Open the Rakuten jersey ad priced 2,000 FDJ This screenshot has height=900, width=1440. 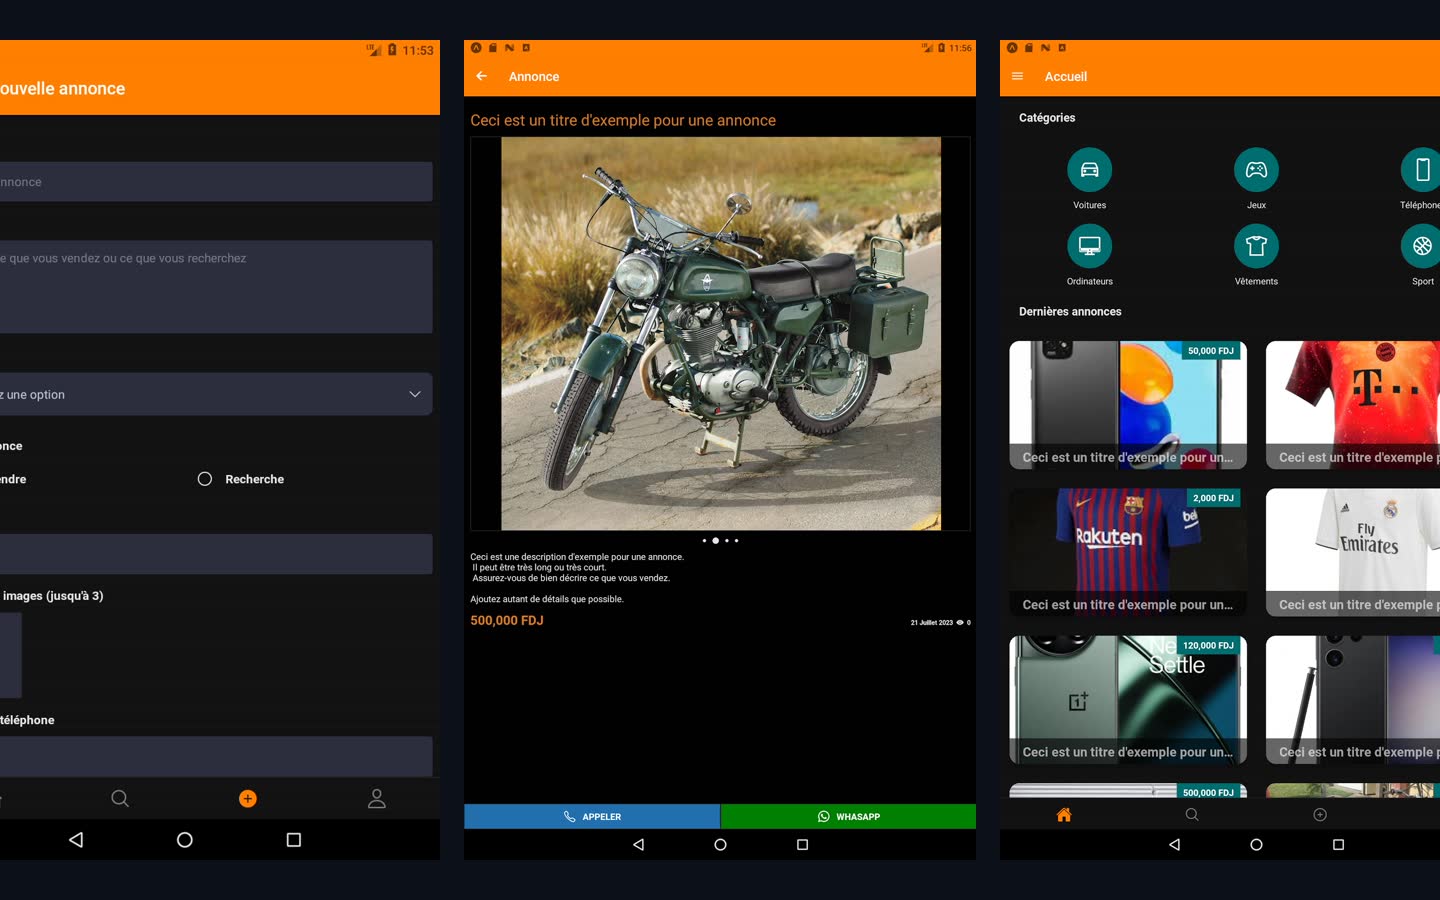pyautogui.click(x=1128, y=552)
